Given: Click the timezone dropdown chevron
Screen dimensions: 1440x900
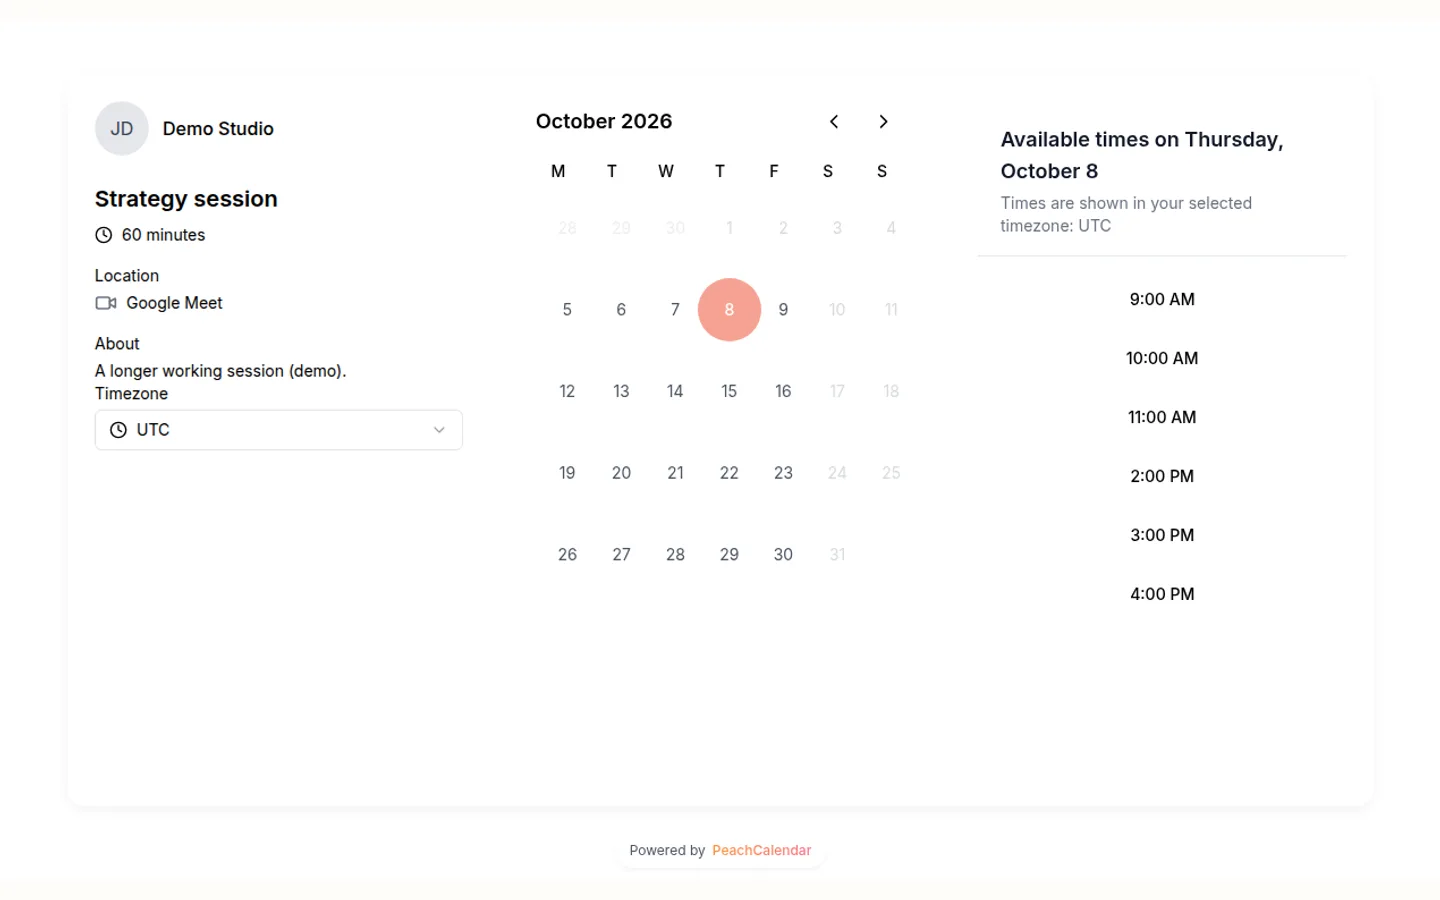Looking at the screenshot, I should tap(439, 430).
